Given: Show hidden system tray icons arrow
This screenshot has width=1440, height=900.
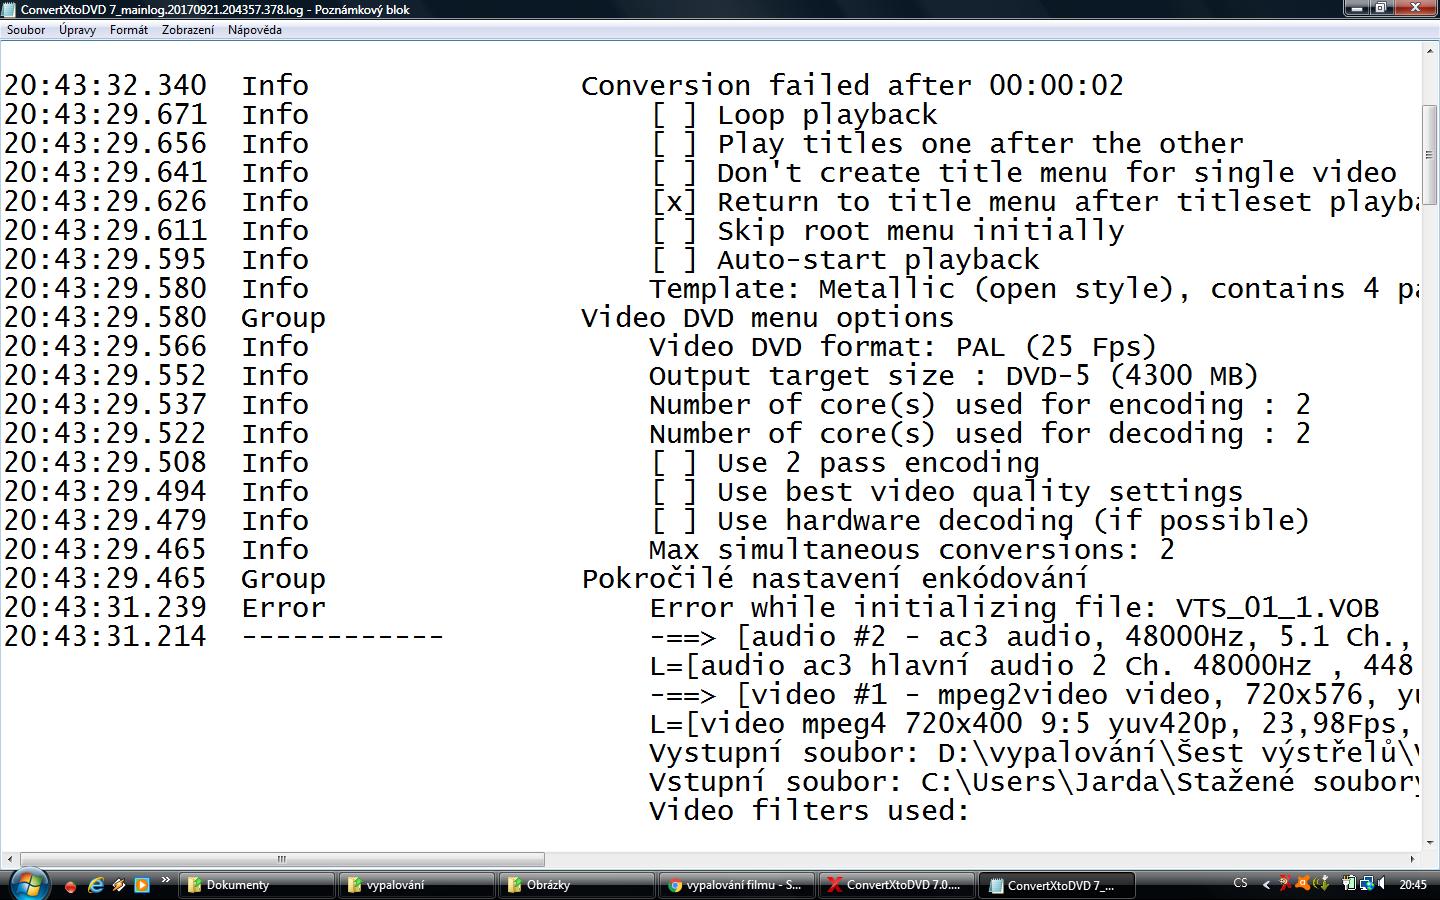Looking at the screenshot, I should (1266, 885).
